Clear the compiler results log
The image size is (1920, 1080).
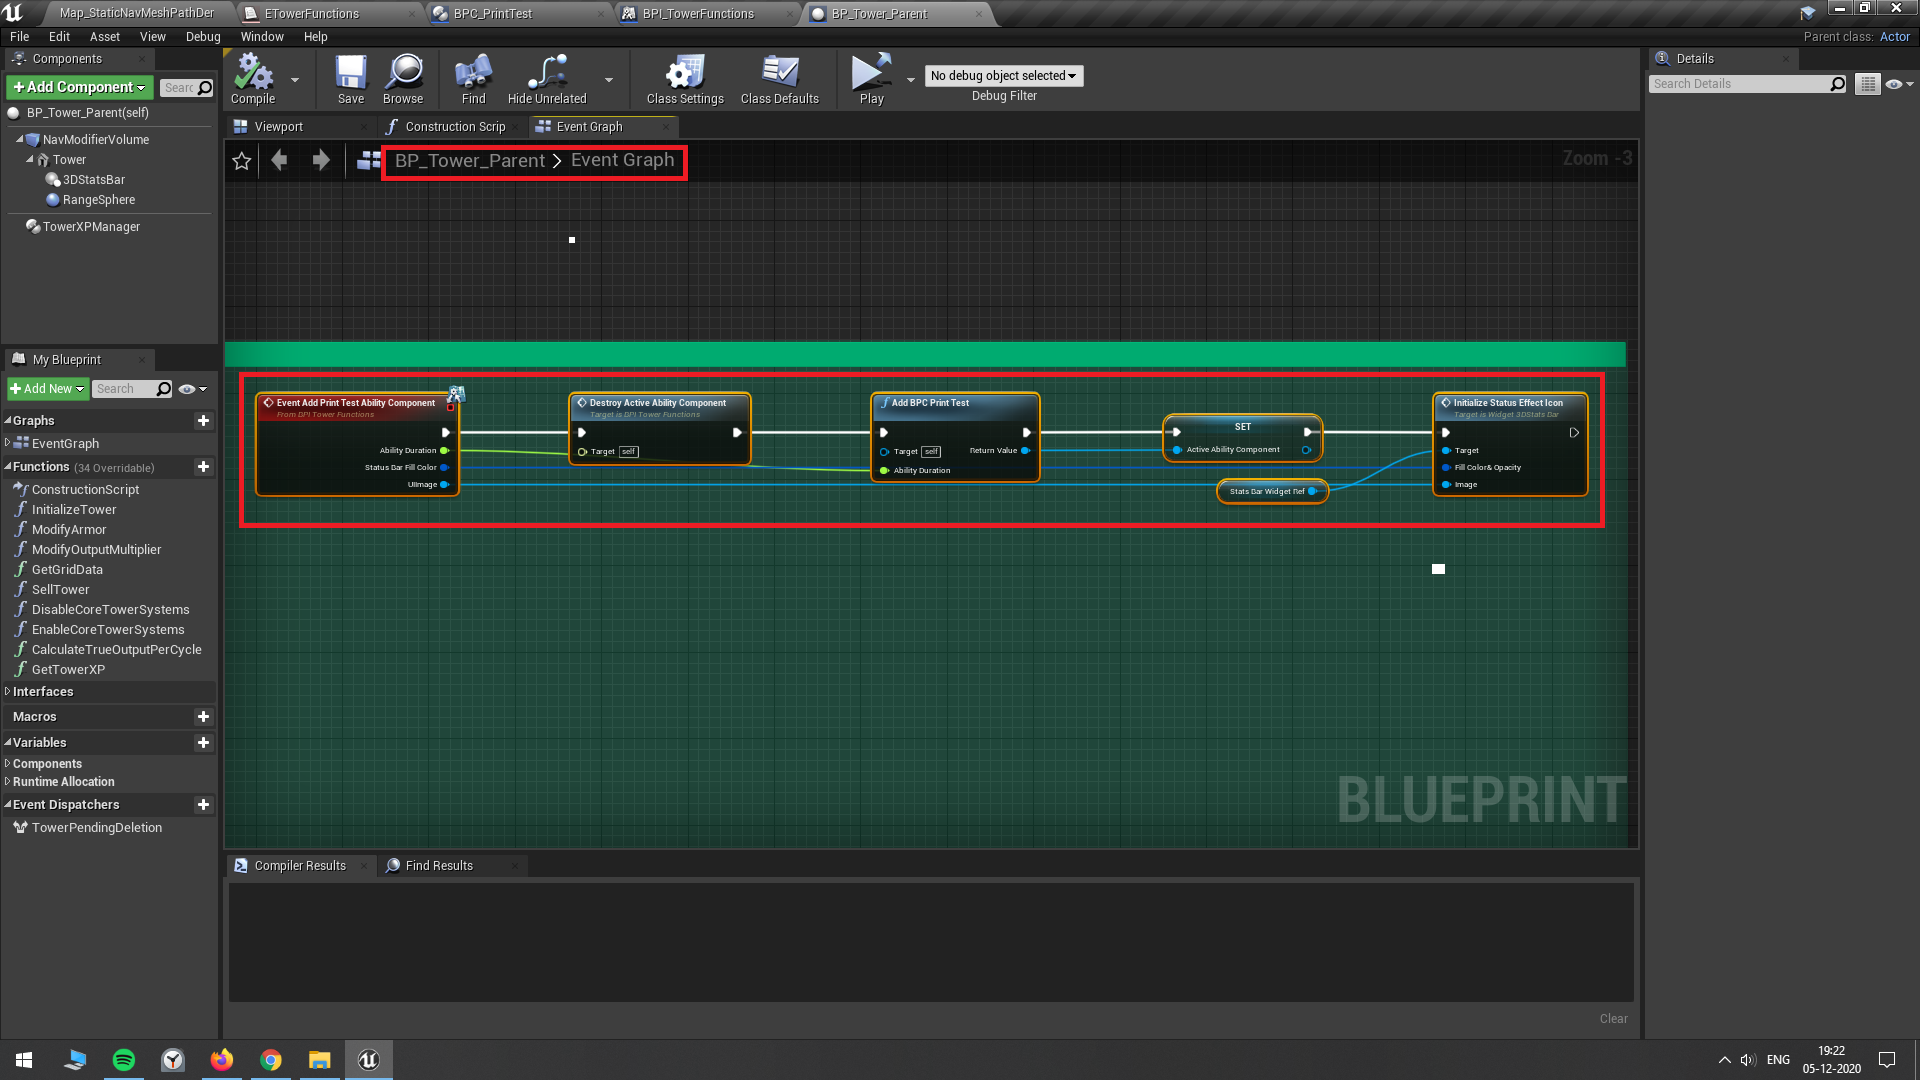[x=1613, y=1019]
